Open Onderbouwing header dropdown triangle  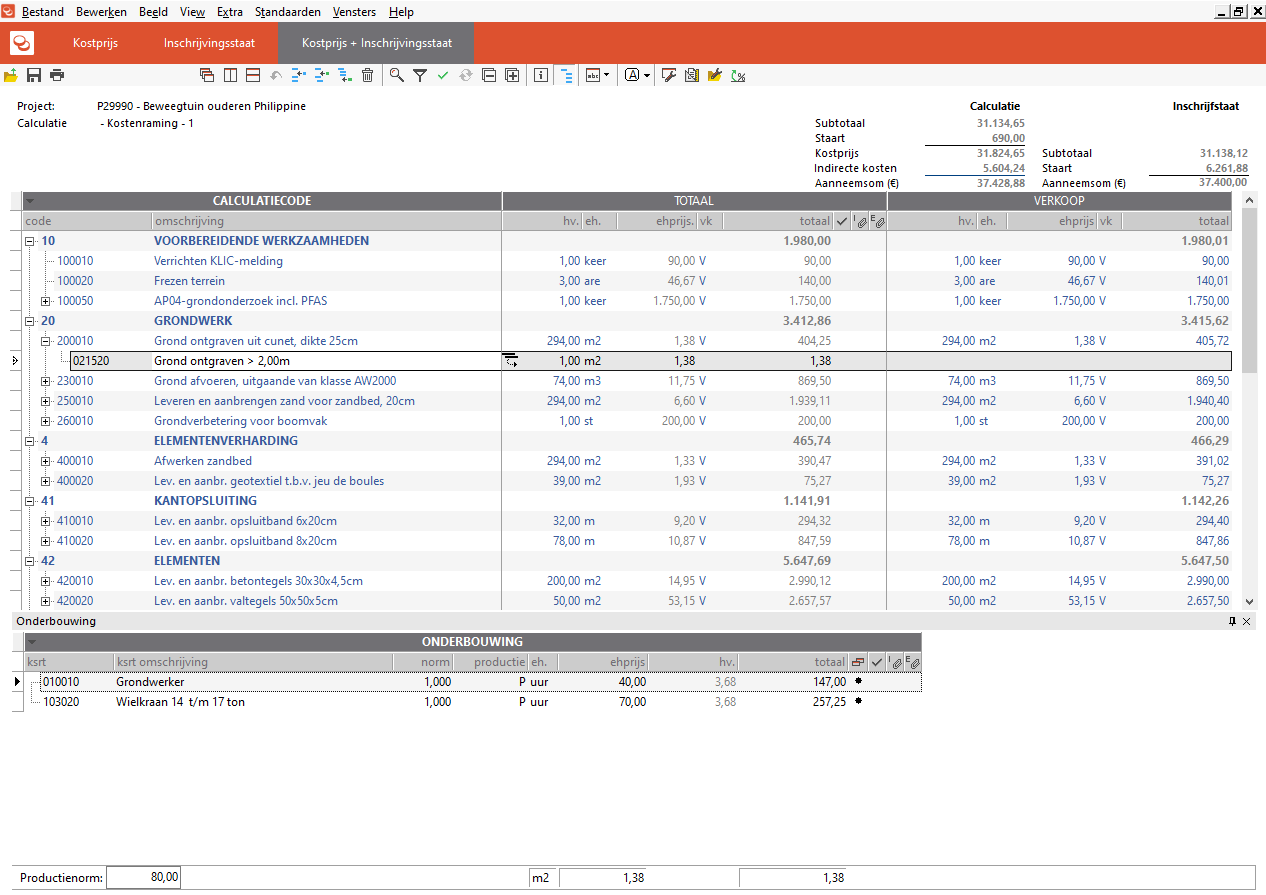tap(30, 642)
